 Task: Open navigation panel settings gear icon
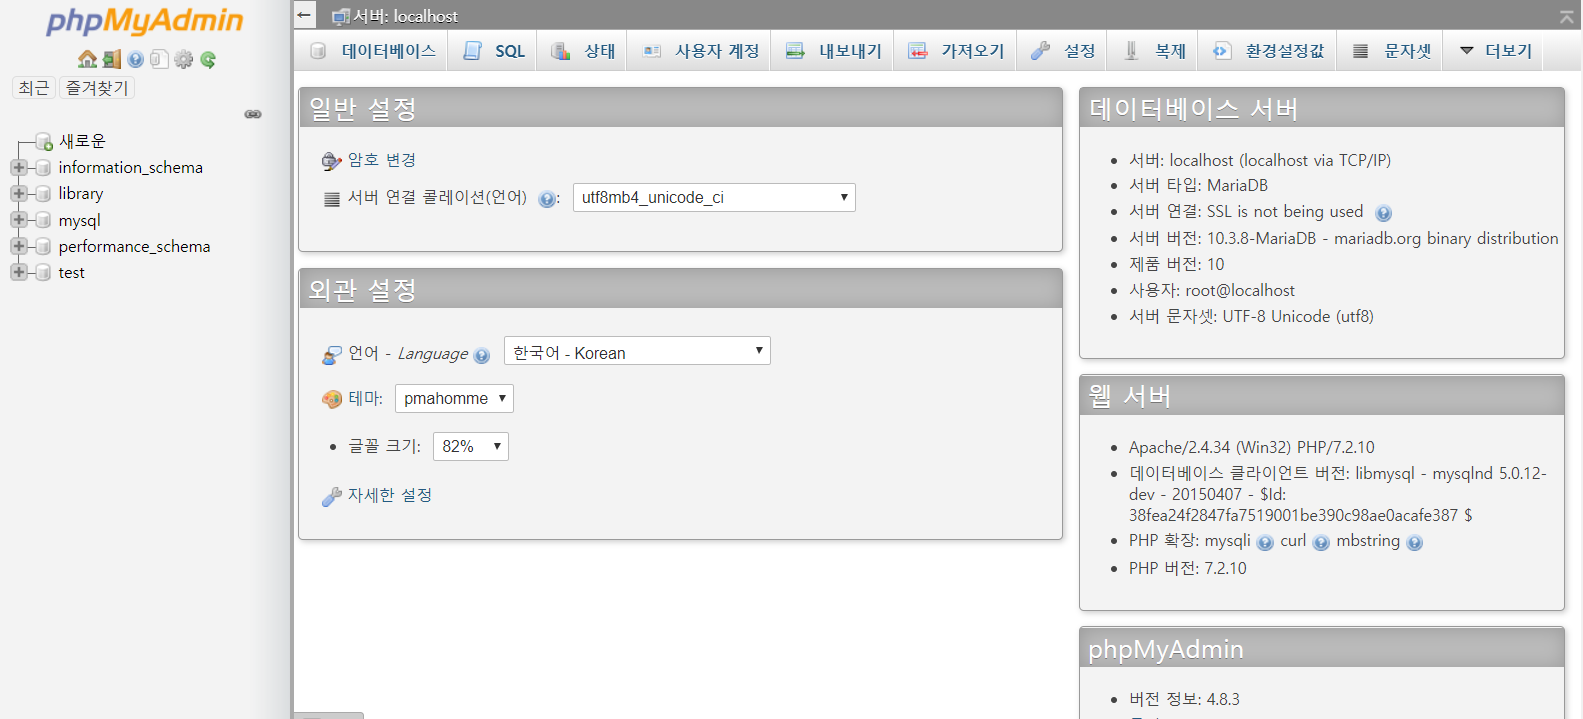click(x=183, y=59)
